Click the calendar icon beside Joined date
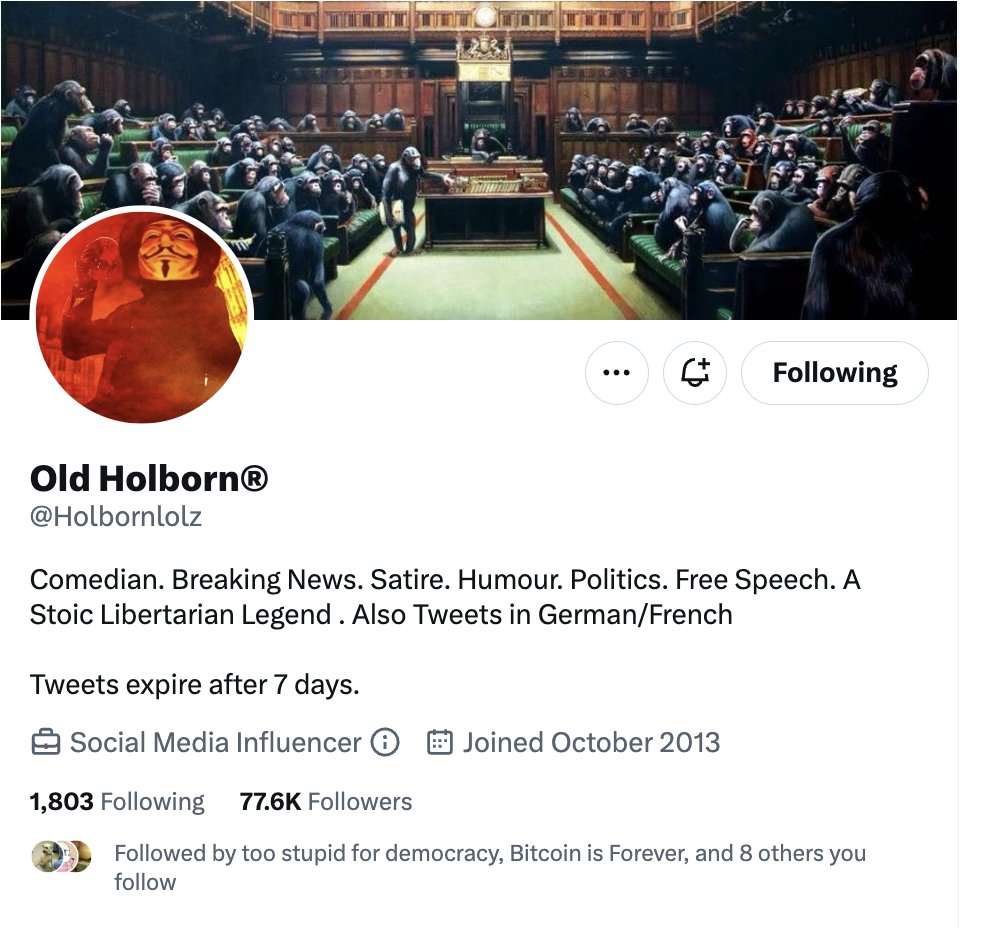The image size is (998, 928). pos(438,743)
